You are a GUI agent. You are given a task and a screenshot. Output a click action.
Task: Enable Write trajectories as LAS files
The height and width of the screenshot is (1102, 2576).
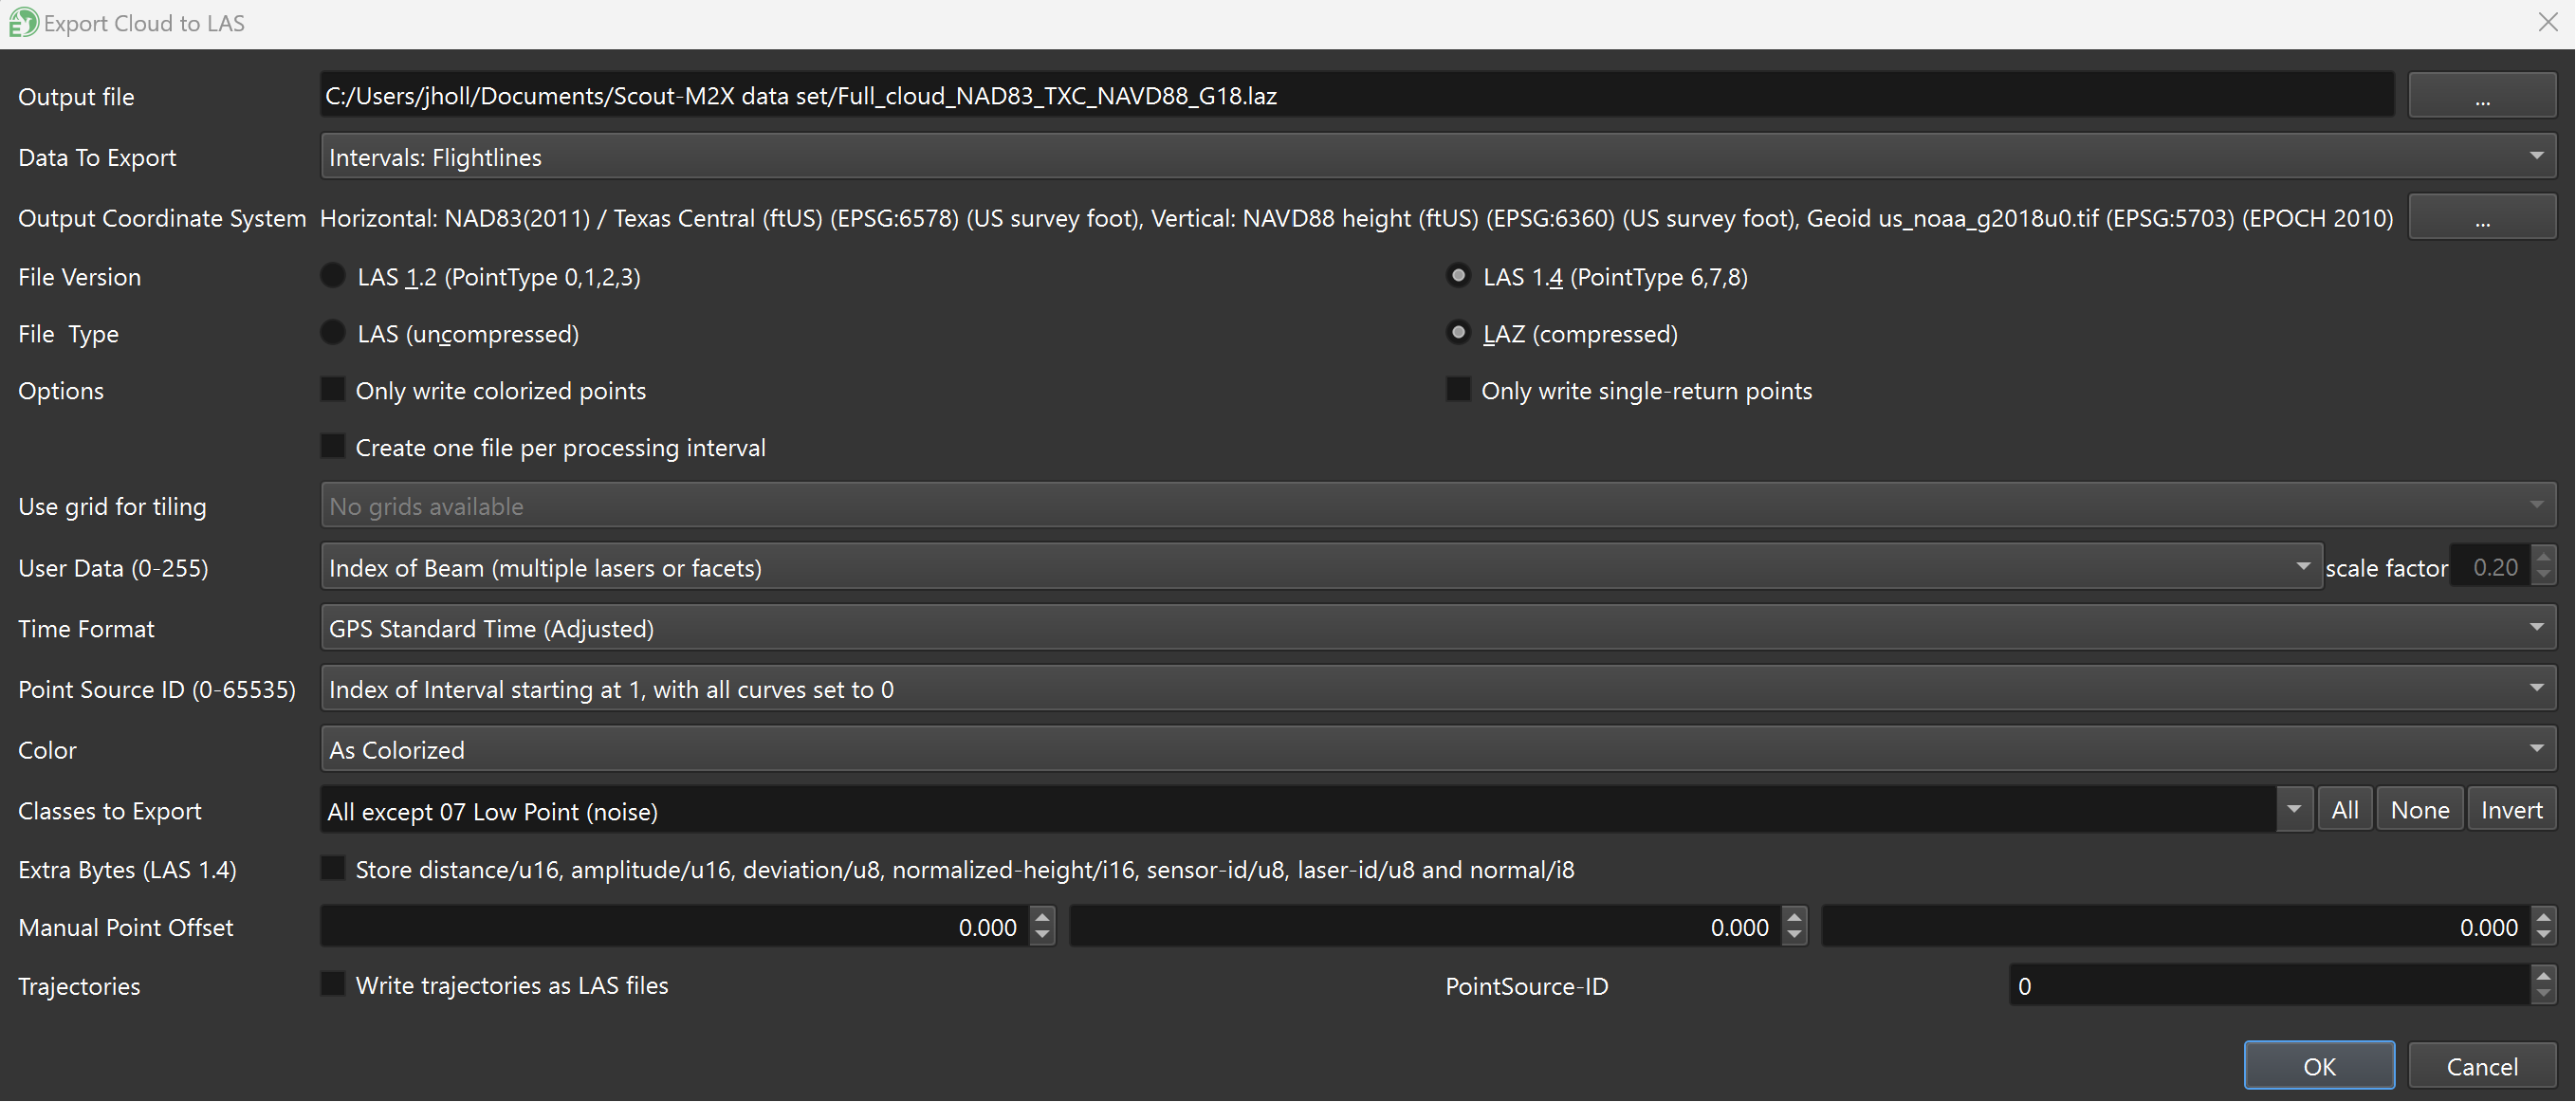coord(333,985)
